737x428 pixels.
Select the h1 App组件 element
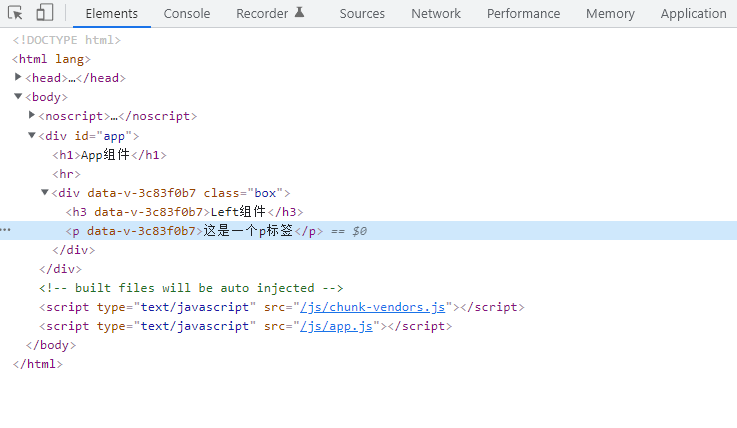(x=110, y=155)
